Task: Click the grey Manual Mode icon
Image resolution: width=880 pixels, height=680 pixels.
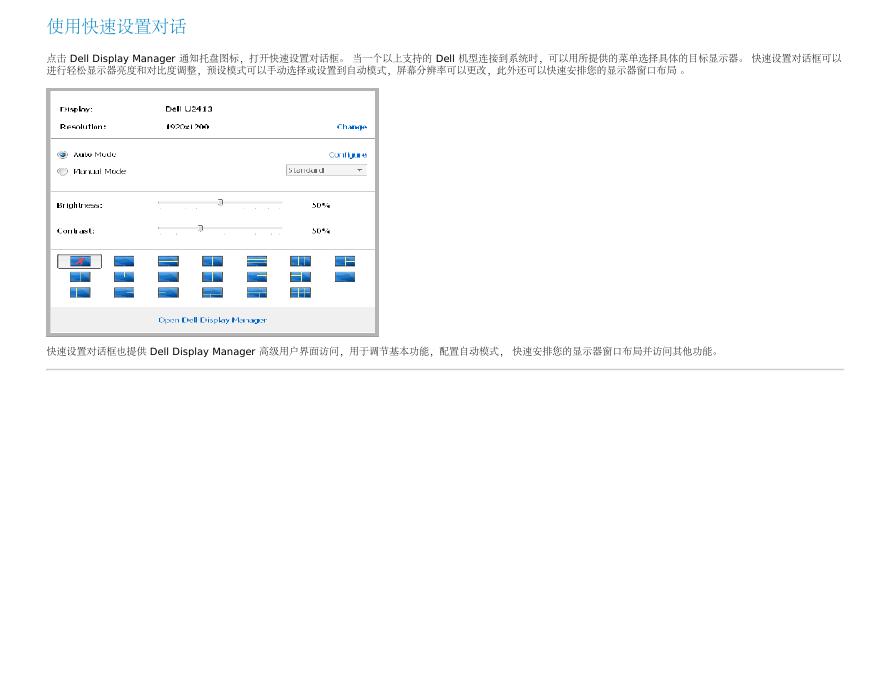Action: 62,172
